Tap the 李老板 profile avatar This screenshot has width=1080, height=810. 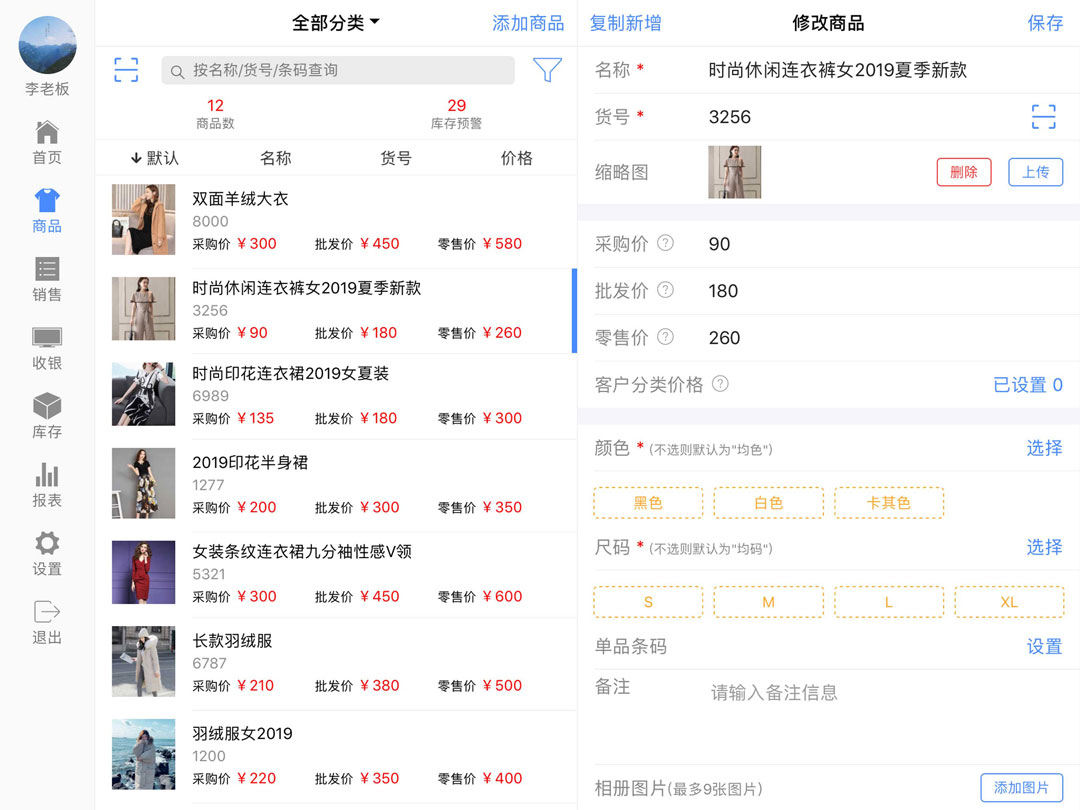coord(48,45)
